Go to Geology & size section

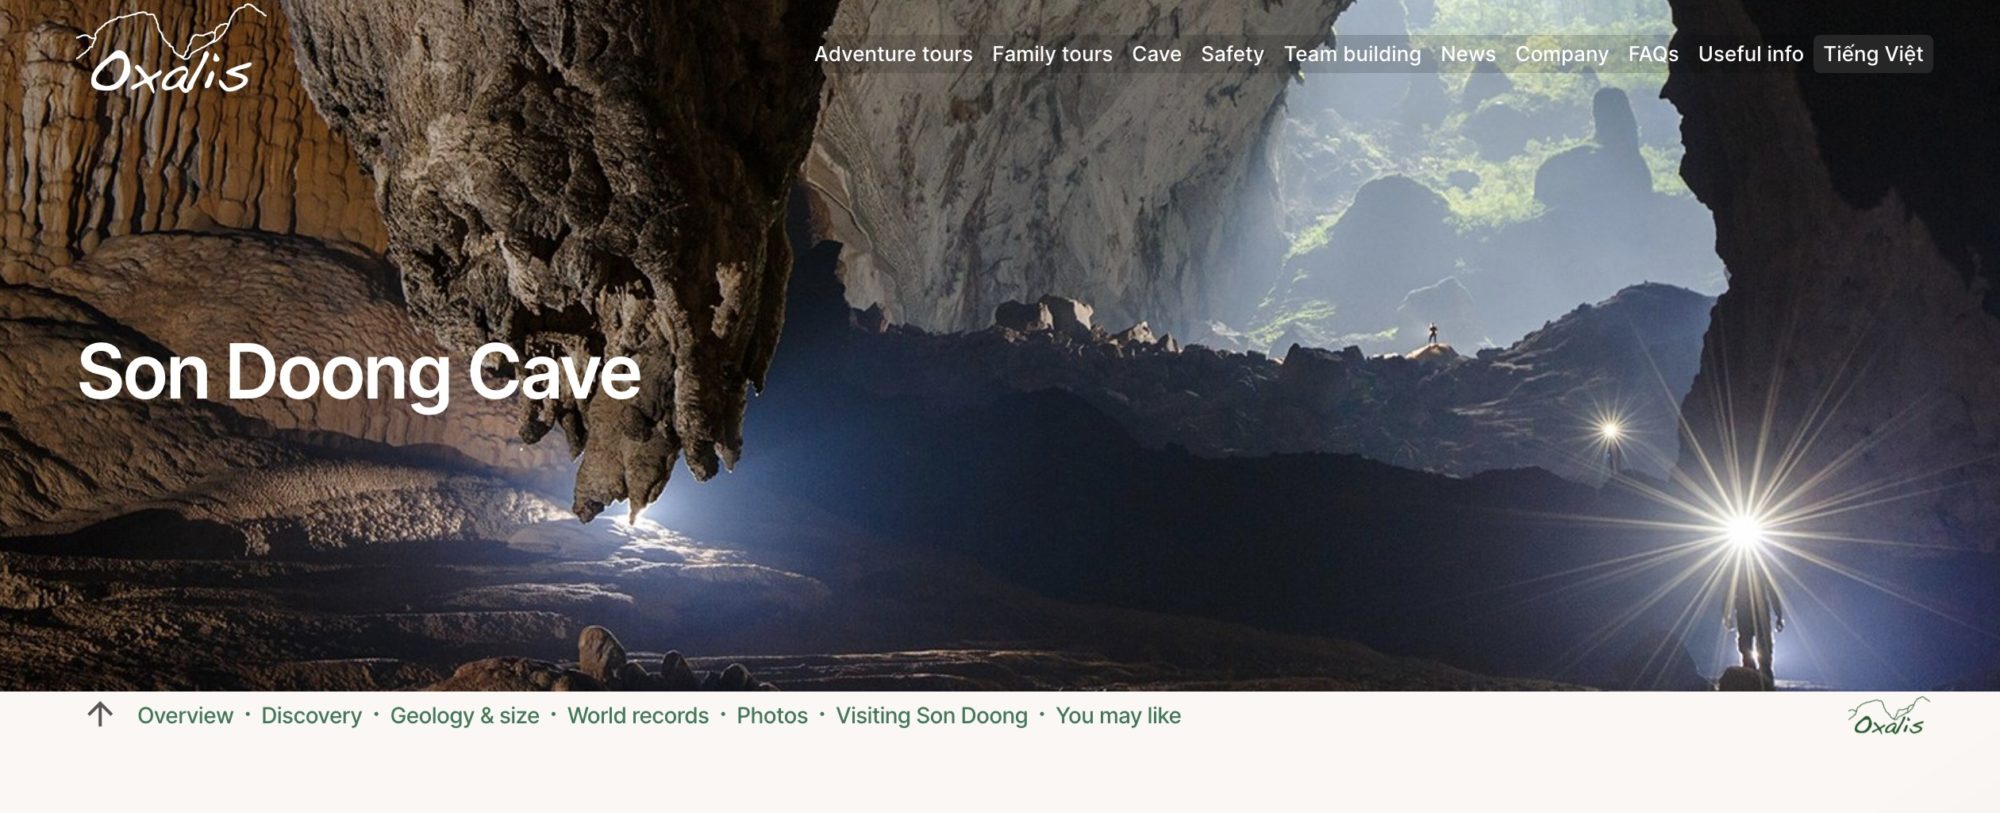pos(464,716)
